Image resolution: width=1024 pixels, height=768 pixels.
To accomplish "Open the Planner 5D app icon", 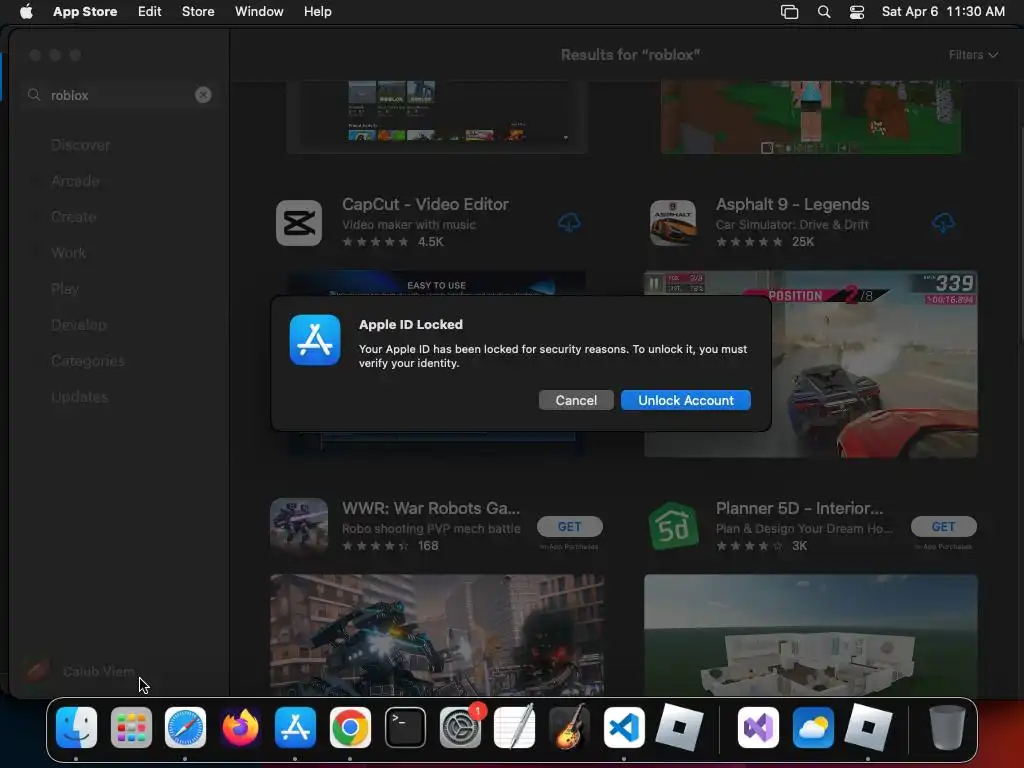I will coord(673,526).
